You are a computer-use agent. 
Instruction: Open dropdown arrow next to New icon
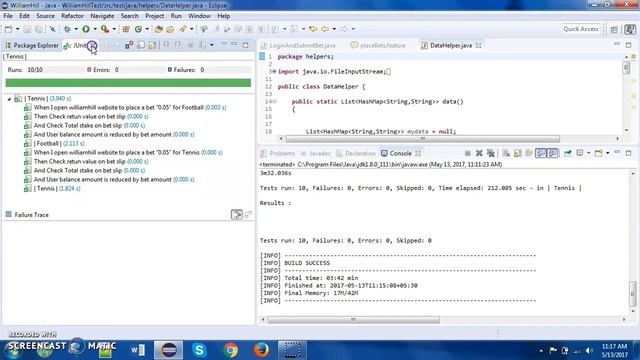(18, 29)
